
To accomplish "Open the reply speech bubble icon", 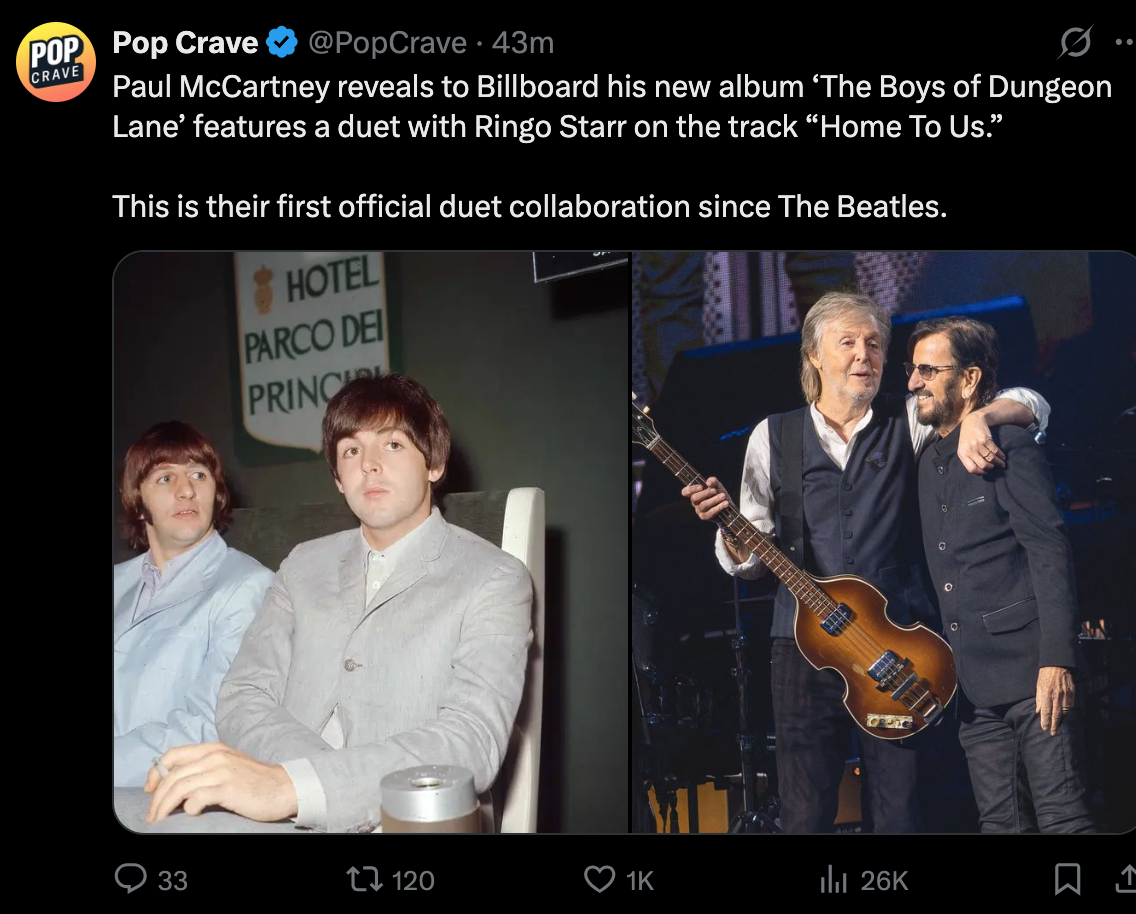I will pos(130,878).
